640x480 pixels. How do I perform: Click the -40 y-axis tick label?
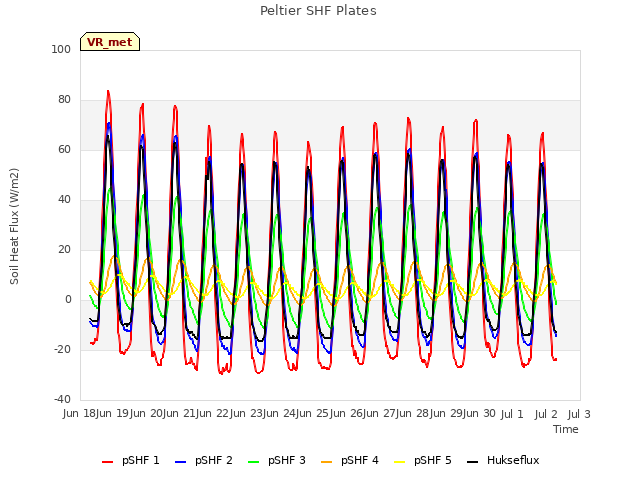coord(62,399)
